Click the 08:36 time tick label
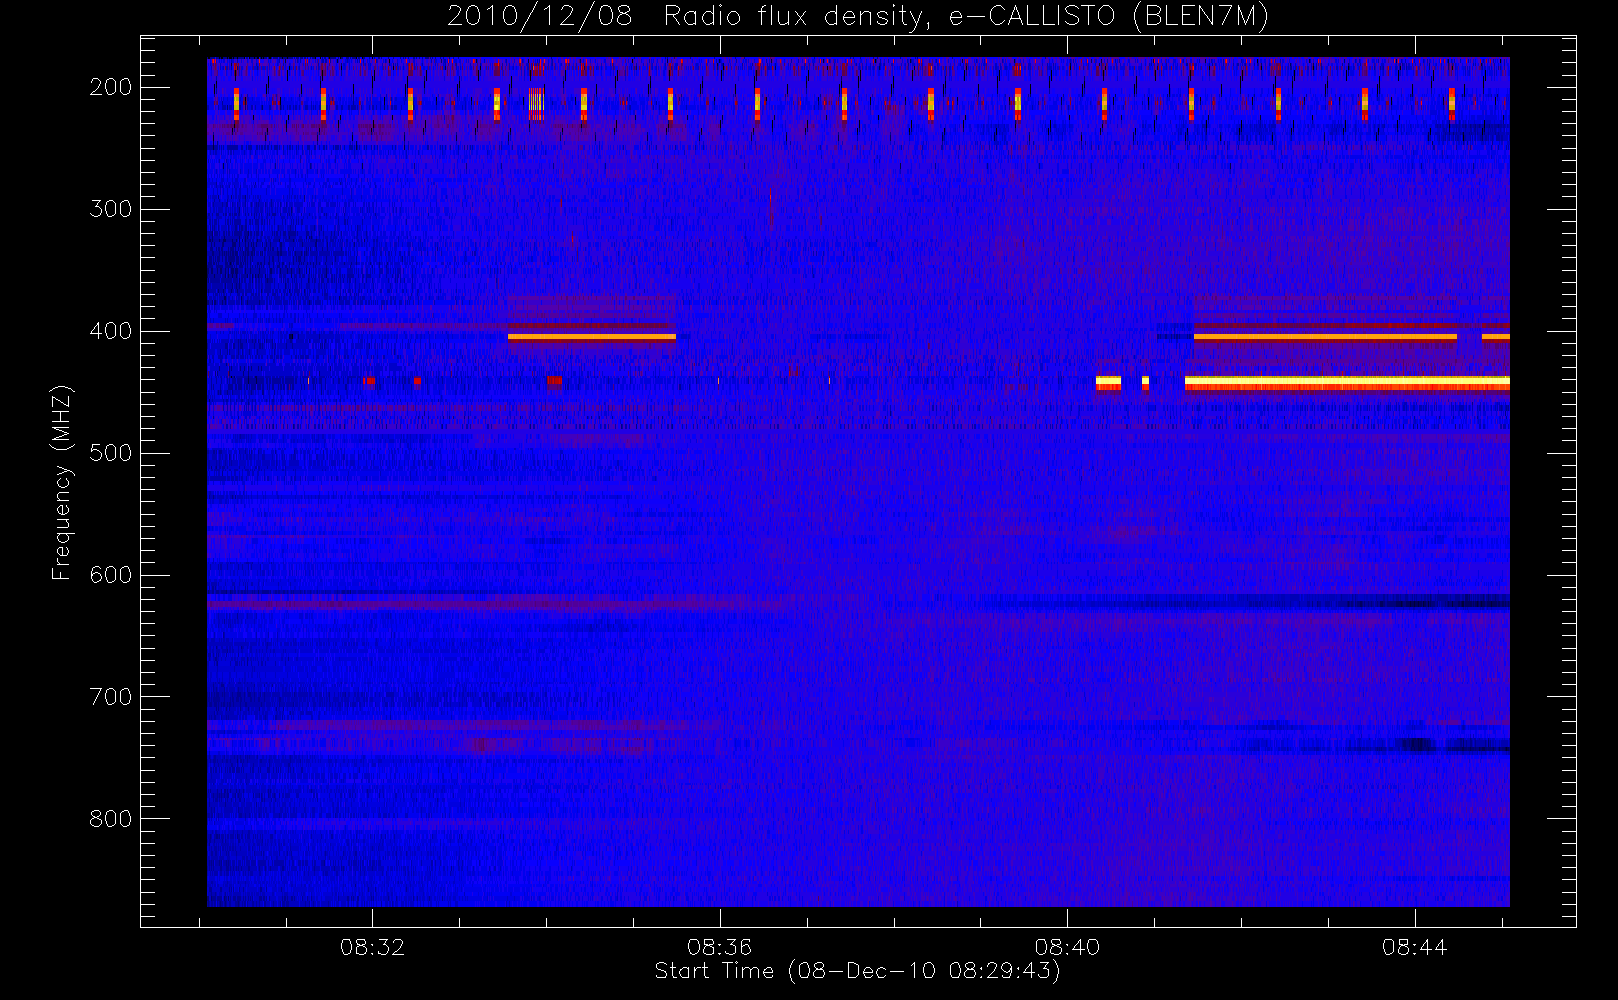The image size is (1618, 1000). coord(720,947)
